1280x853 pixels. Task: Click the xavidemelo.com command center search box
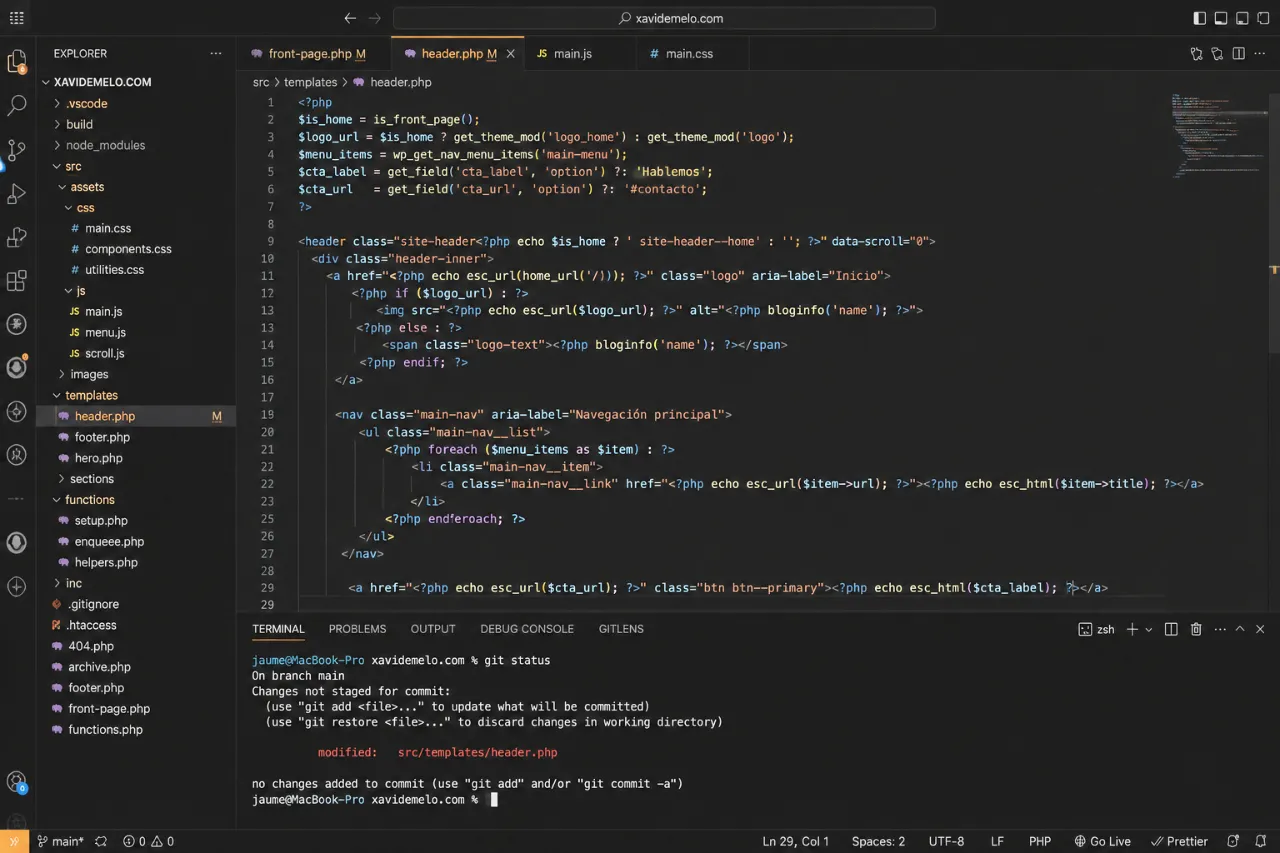(664, 18)
